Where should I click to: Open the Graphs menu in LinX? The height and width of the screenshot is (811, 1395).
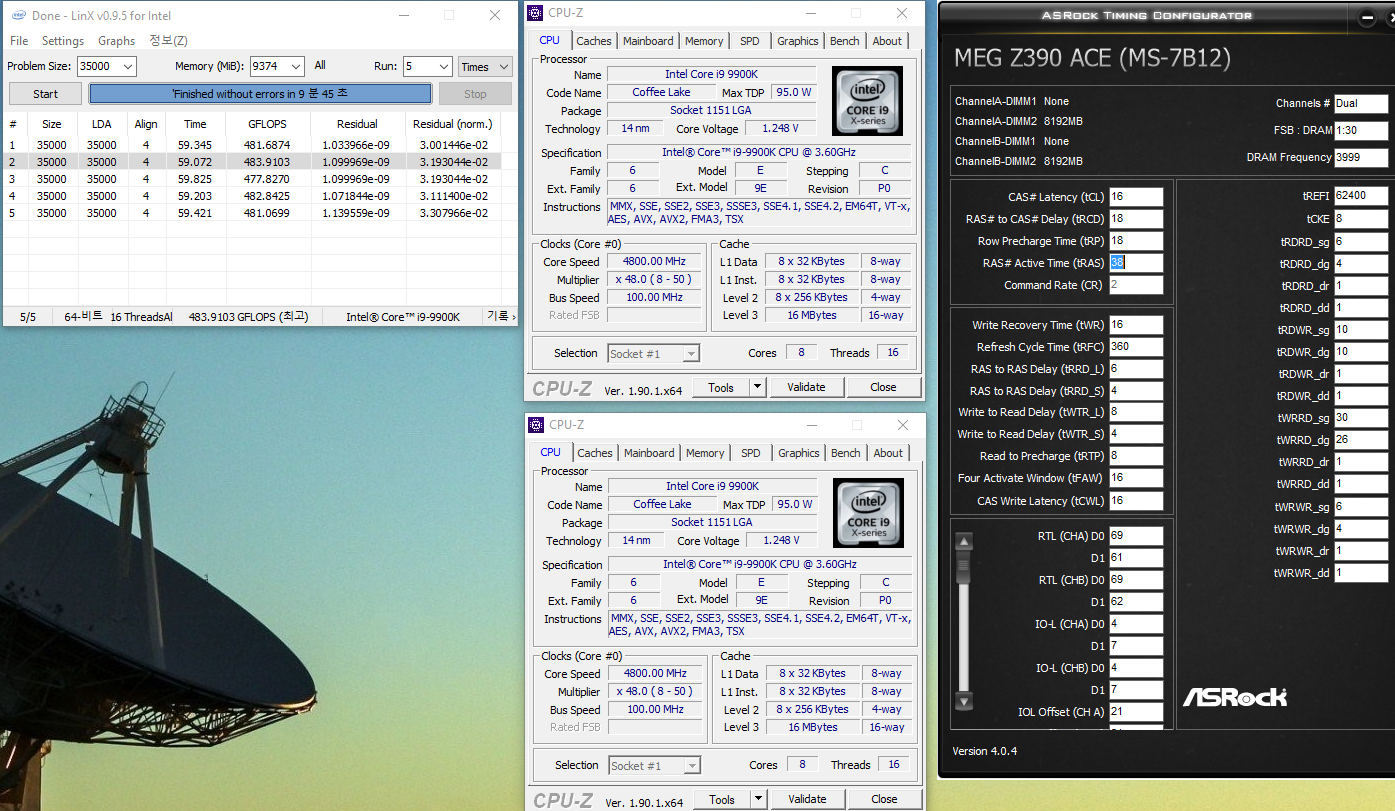click(x=116, y=41)
